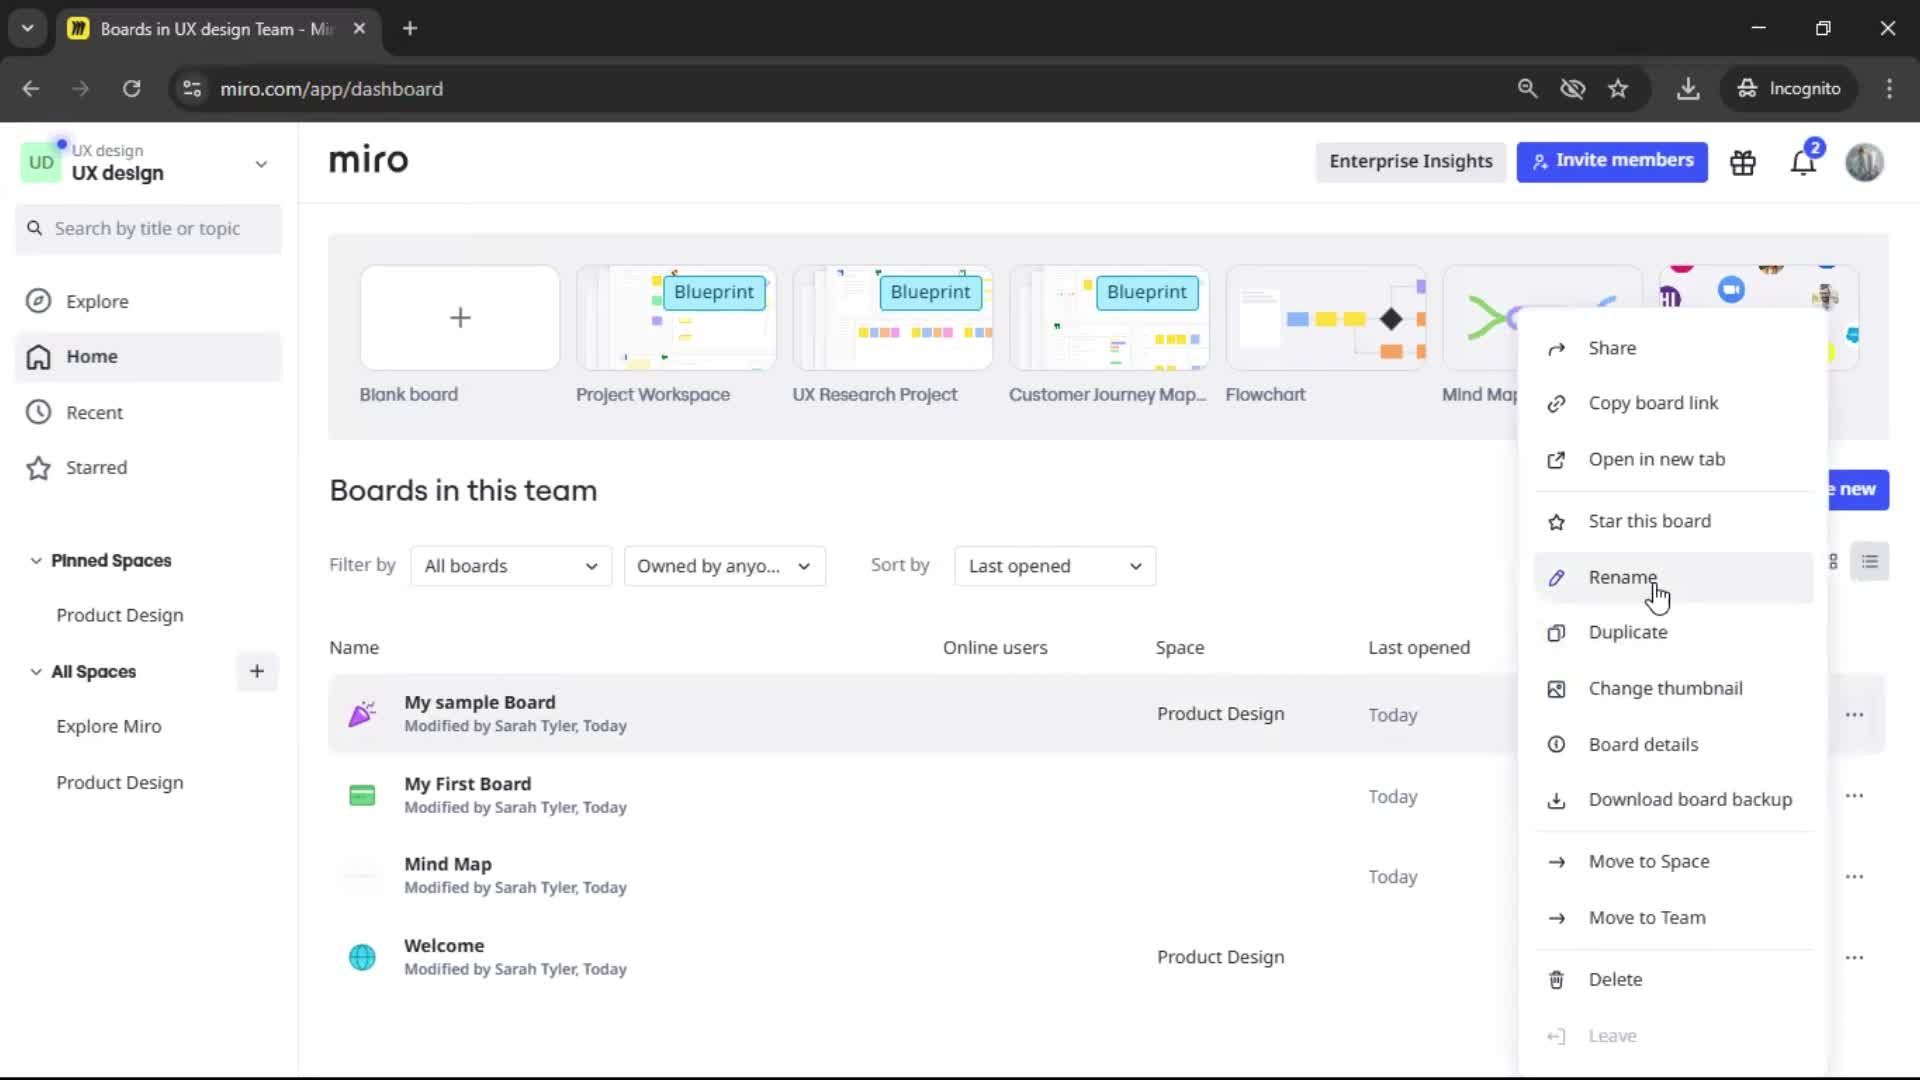
Task: Open the Last opened sort dropdown
Action: (x=1055, y=566)
